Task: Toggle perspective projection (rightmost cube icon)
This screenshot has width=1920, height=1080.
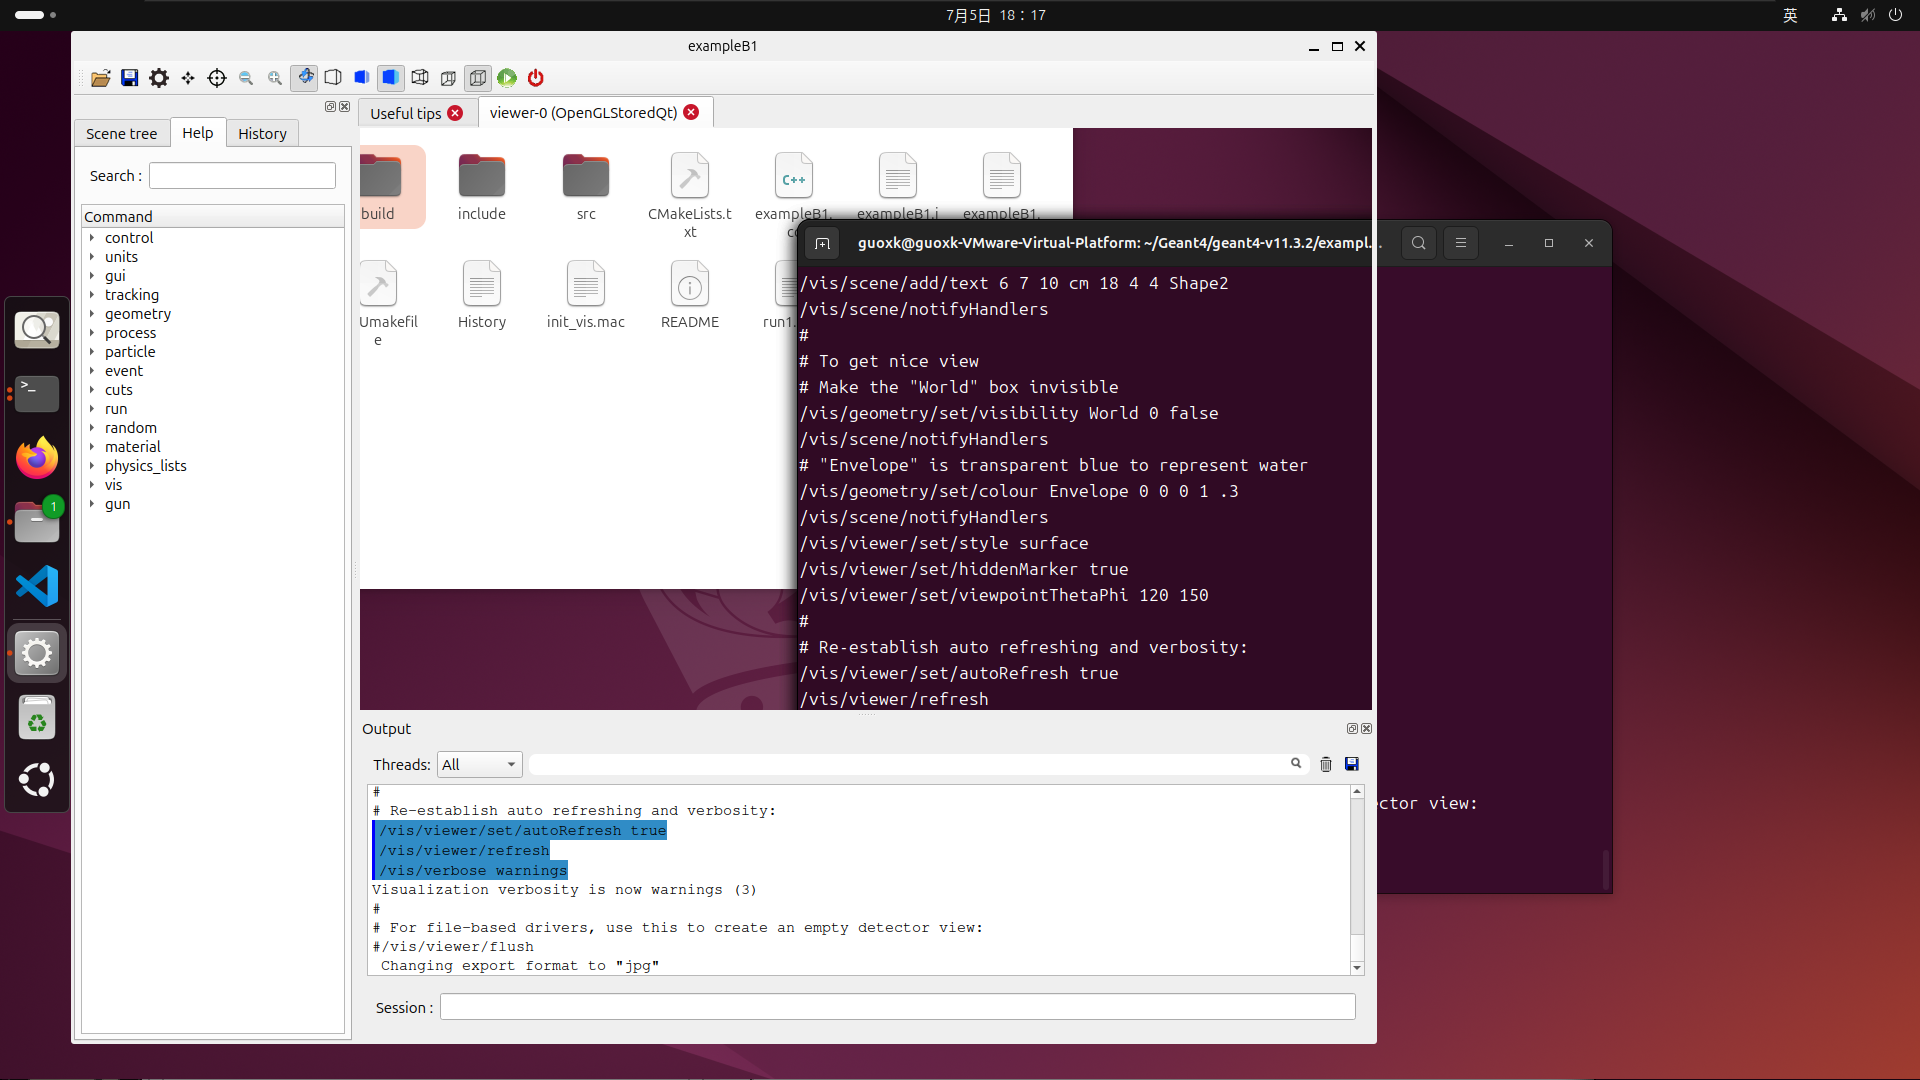Action: click(478, 78)
